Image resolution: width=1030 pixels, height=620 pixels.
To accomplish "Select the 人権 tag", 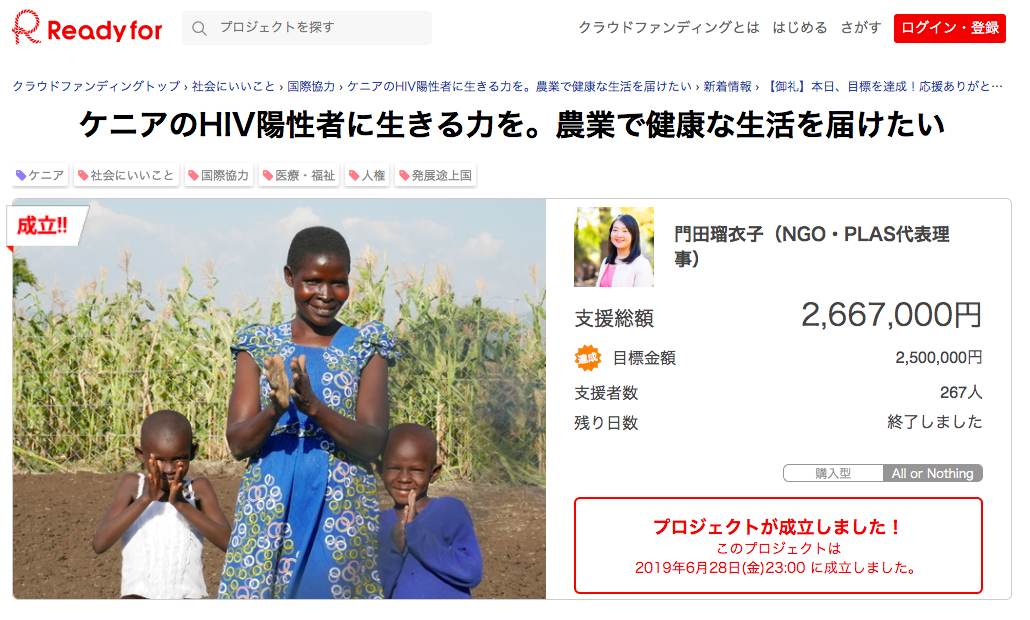I will (x=367, y=175).
